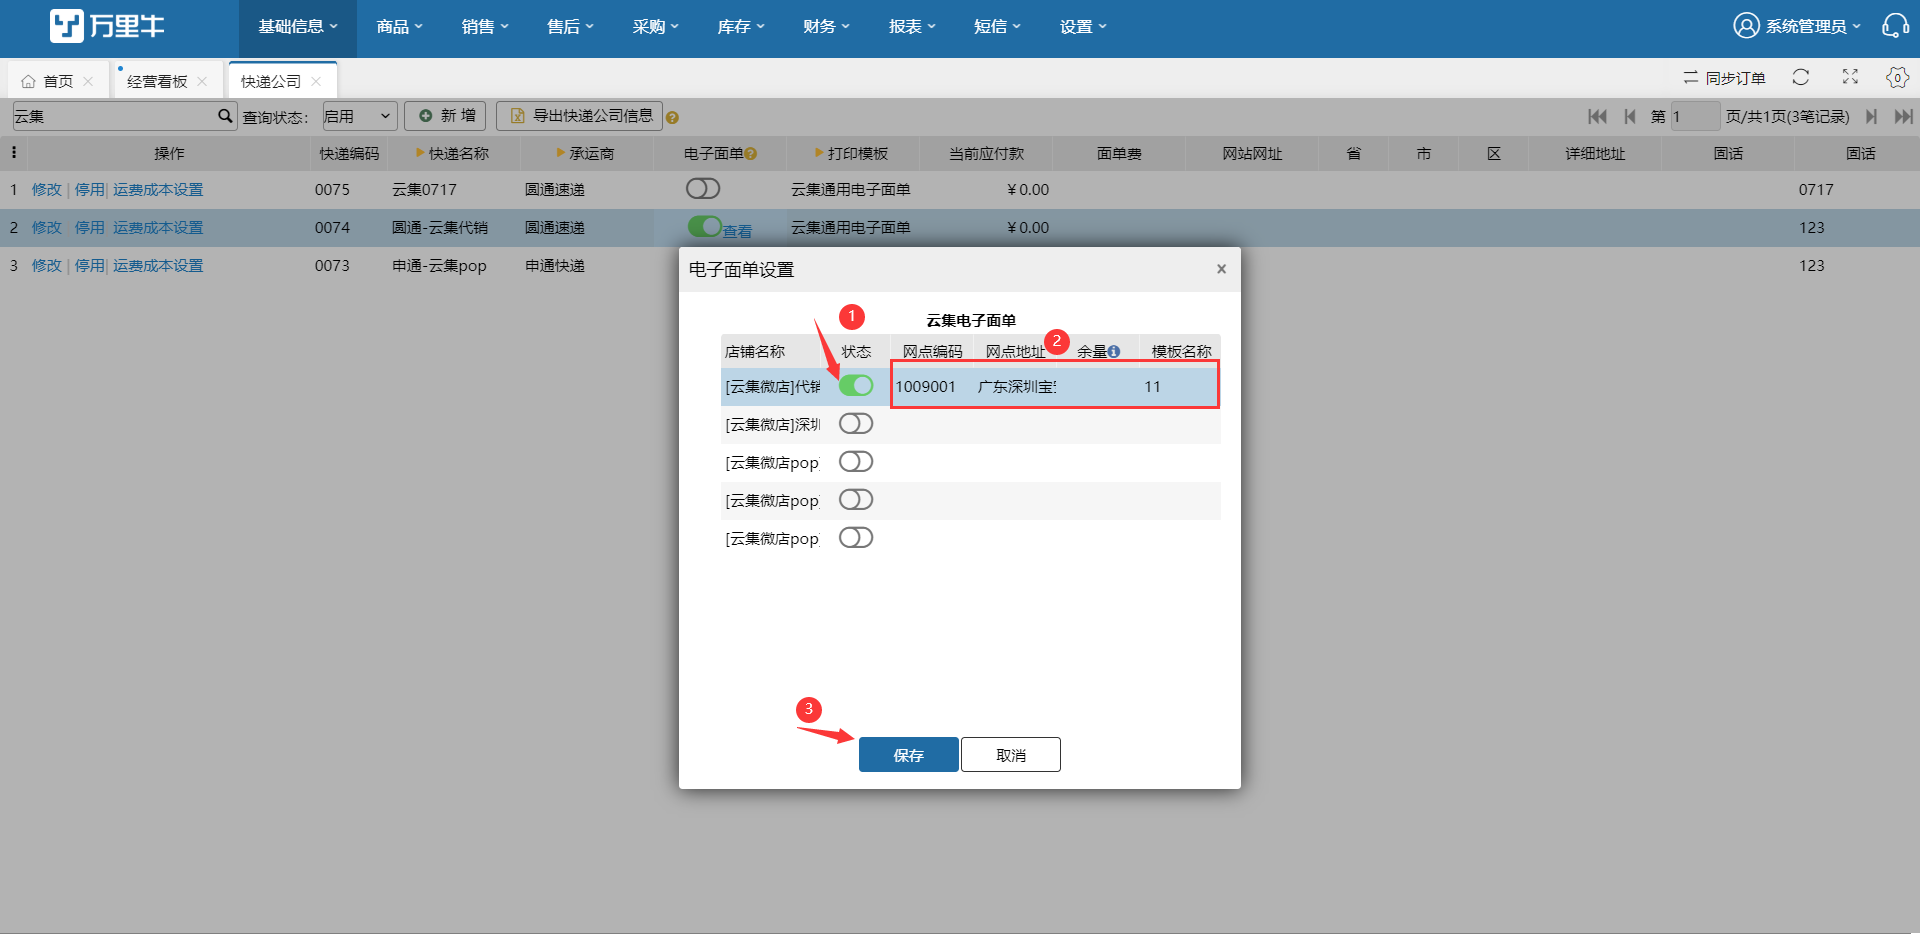Expand 财务 menu
Viewport: 1920px width, 934px height.
826,27
